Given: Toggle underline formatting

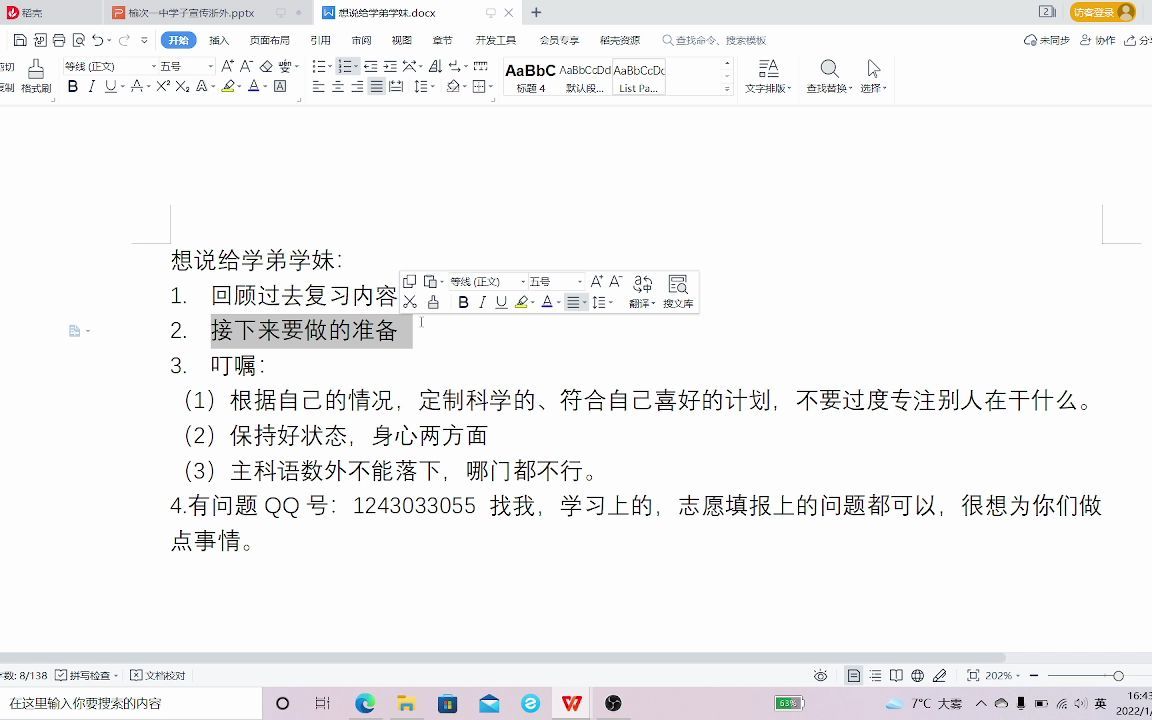Looking at the screenshot, I should (111, 87).
